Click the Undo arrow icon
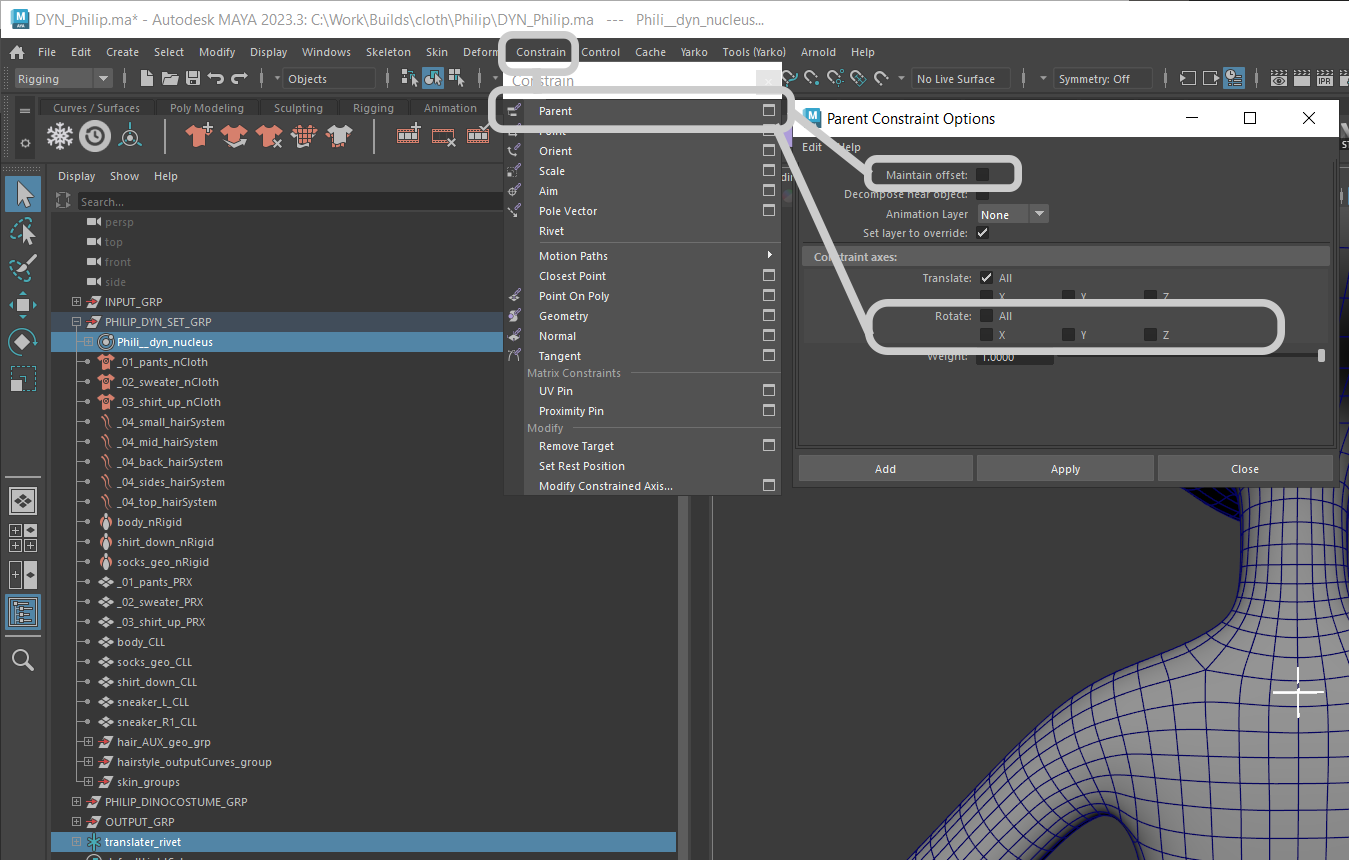This screenshot has width=1349, height=860. coord(215,78)
